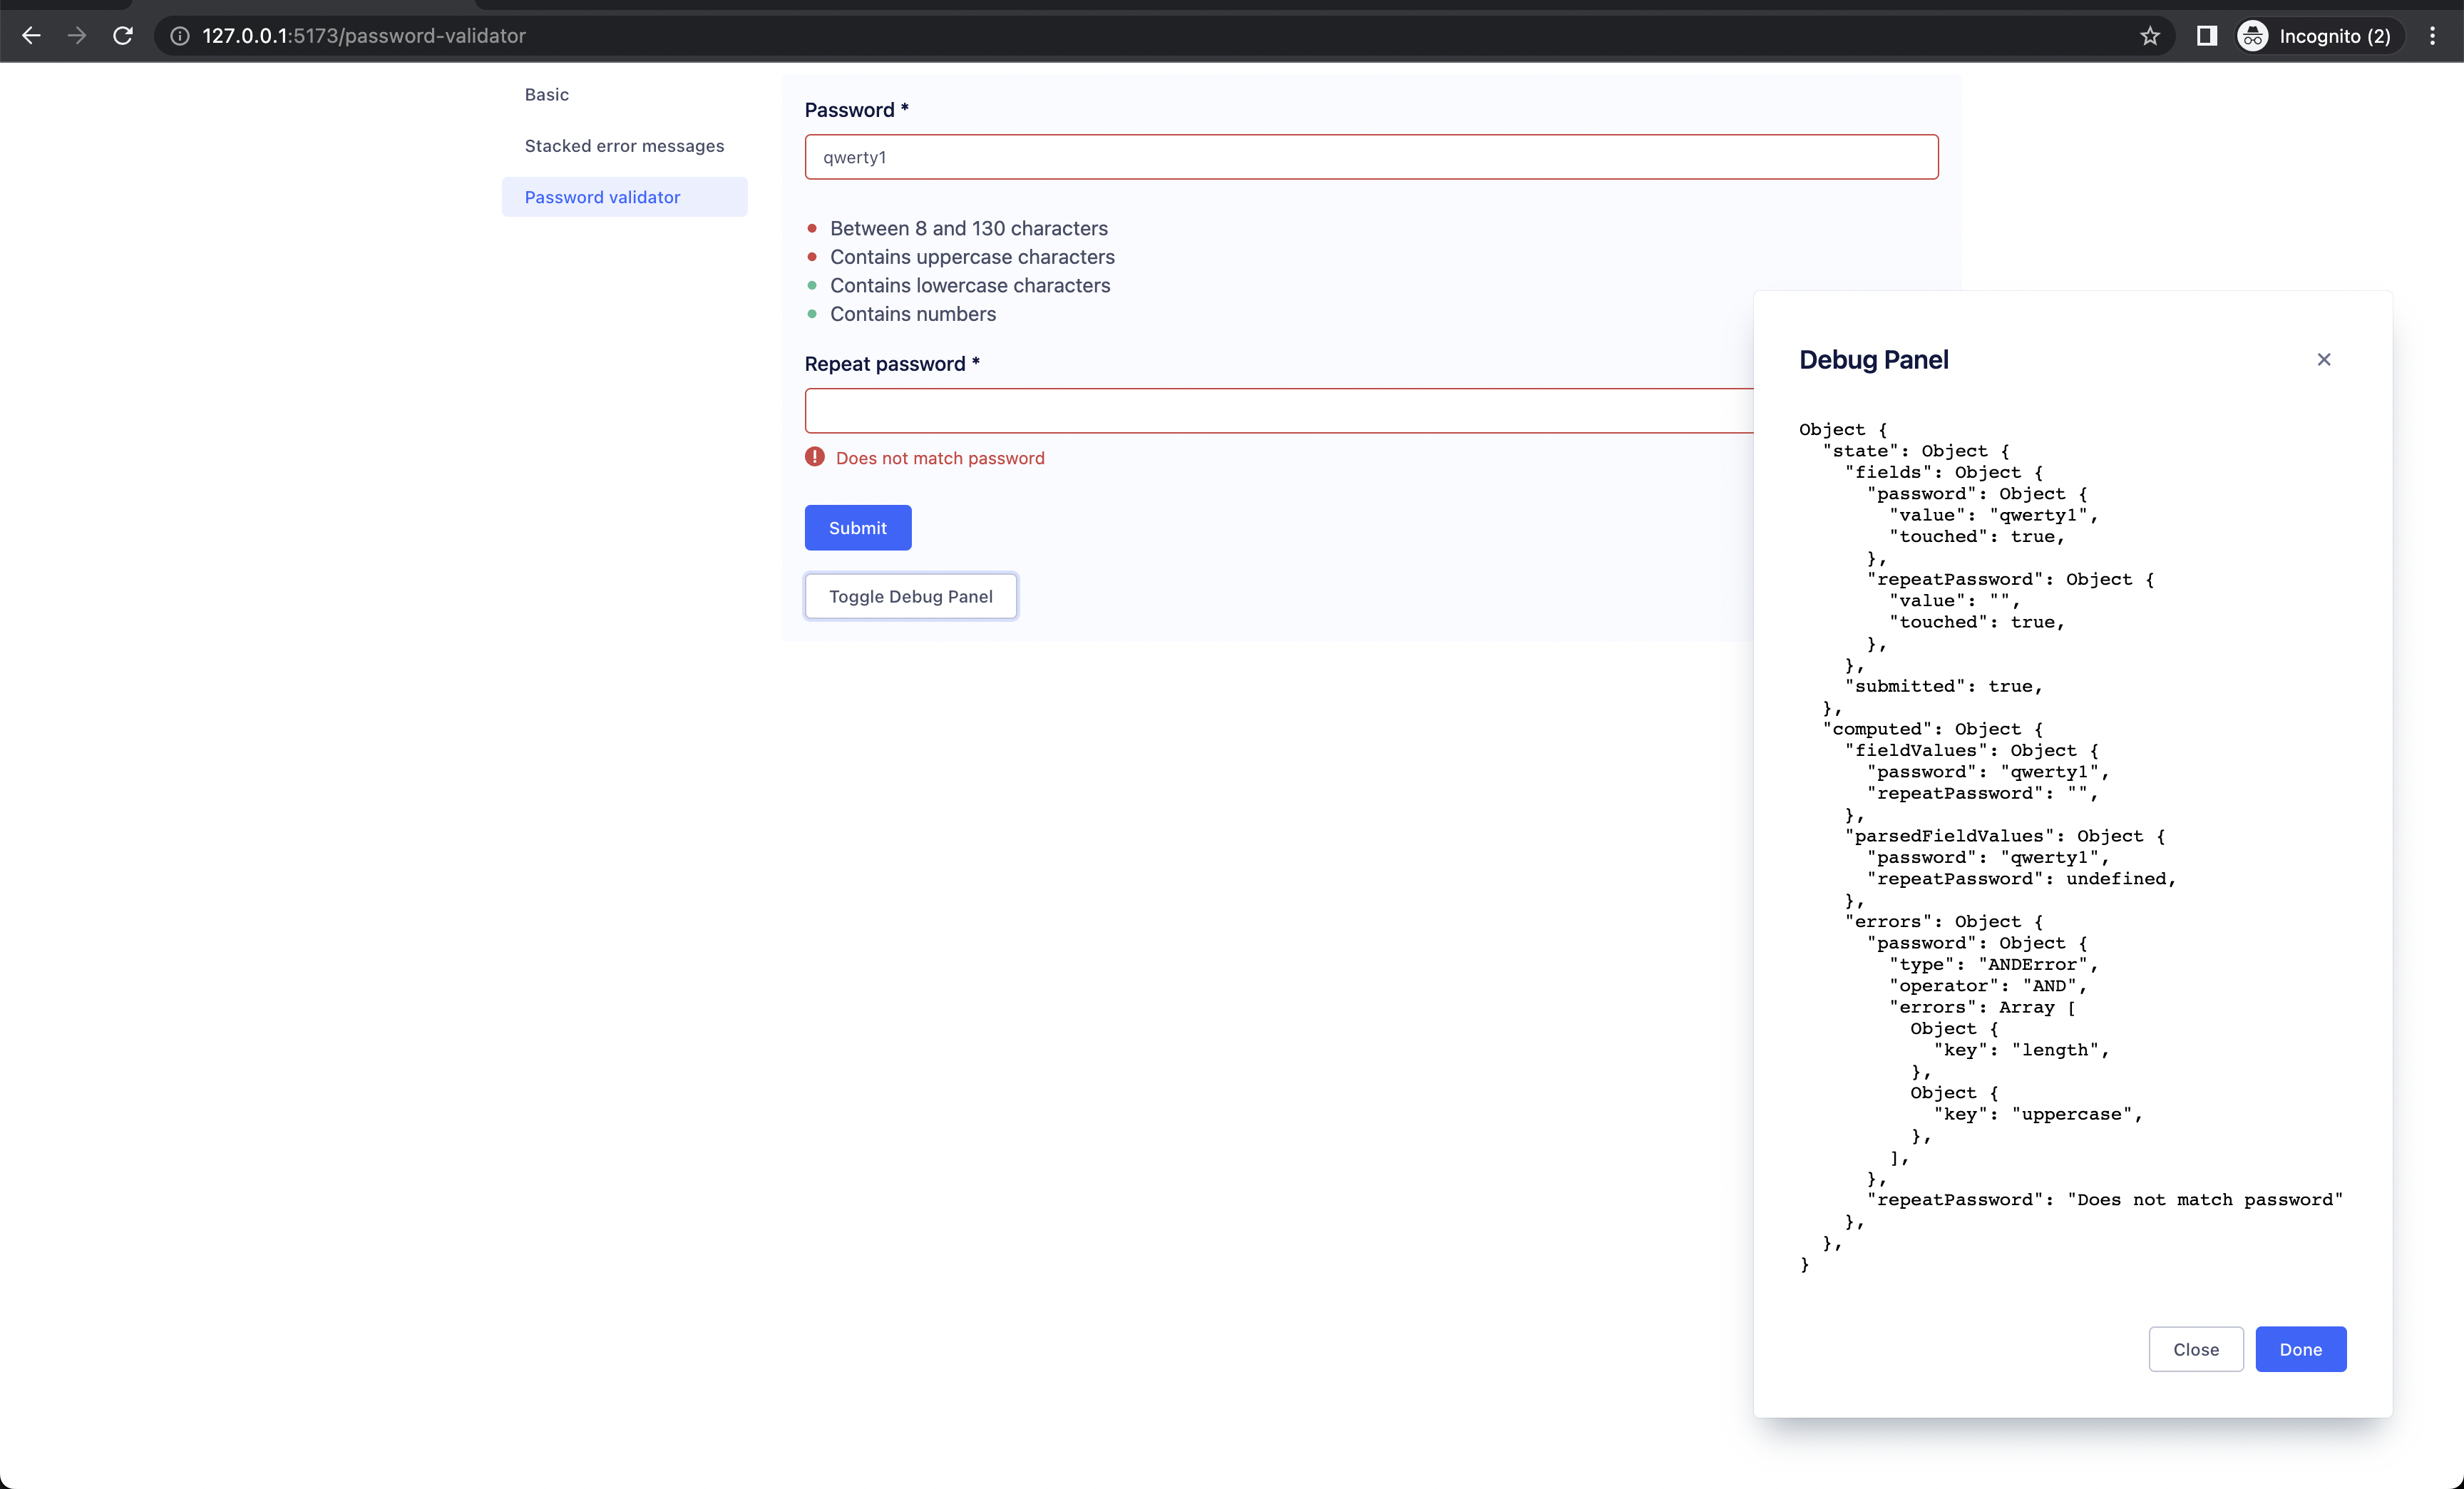Click the browser back arrow
The width and height of the screenshot is (2464, 1489).
(x=31, y=36)
